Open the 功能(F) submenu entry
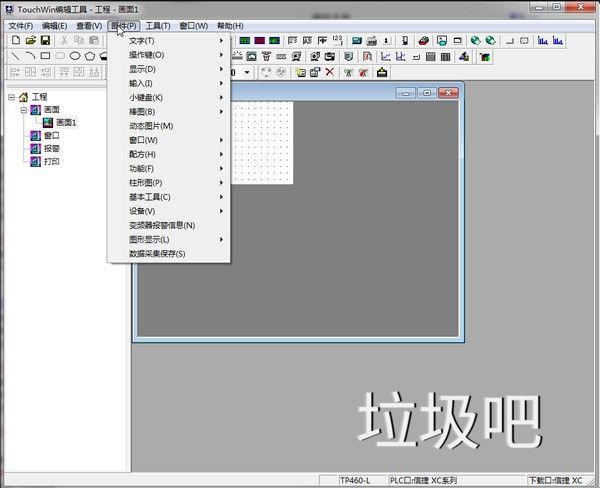The height and width of the screenshot is (488, 600). click(169, 168)
